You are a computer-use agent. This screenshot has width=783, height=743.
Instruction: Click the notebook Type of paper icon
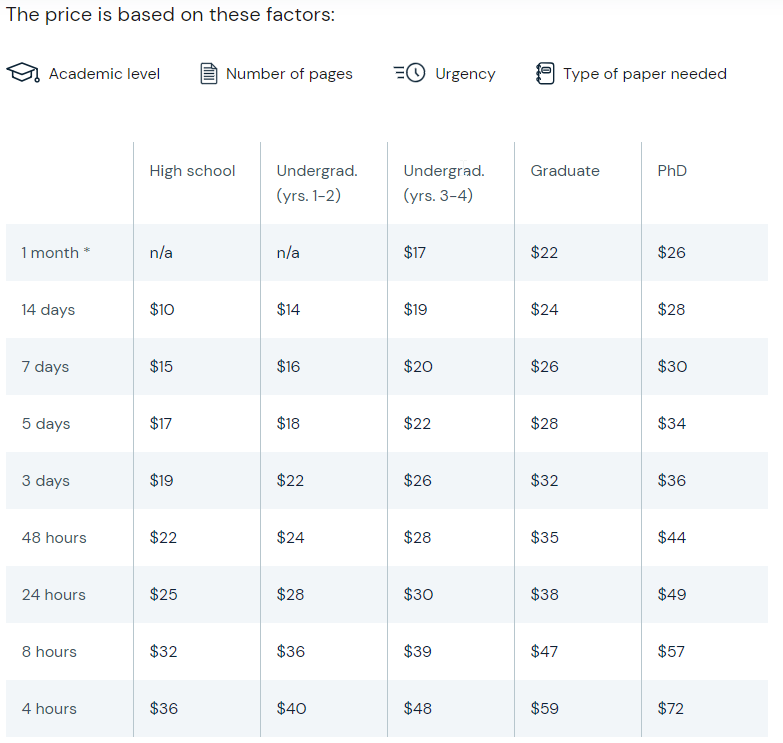(545, 73)
